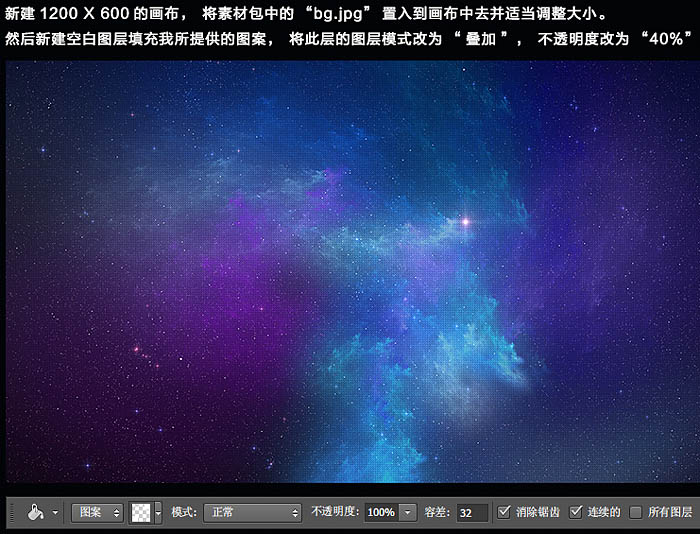Click the 容差 tolerance field showing 32

472,513
